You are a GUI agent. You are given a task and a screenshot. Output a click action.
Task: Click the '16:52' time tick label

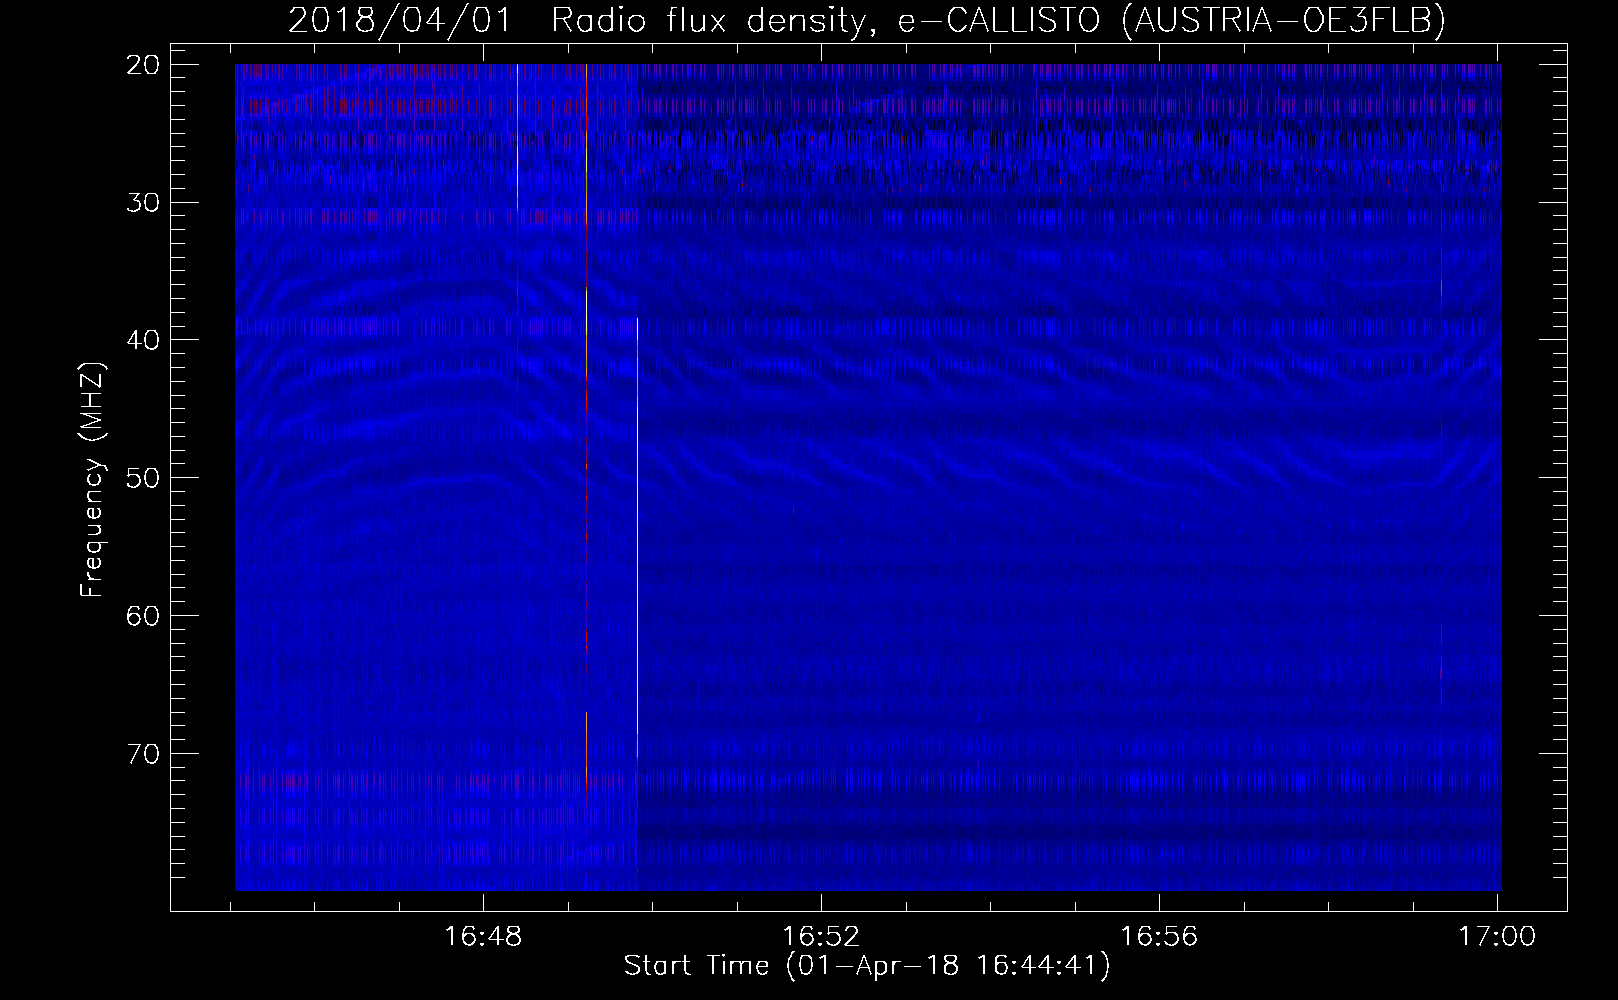pos(821,937)
